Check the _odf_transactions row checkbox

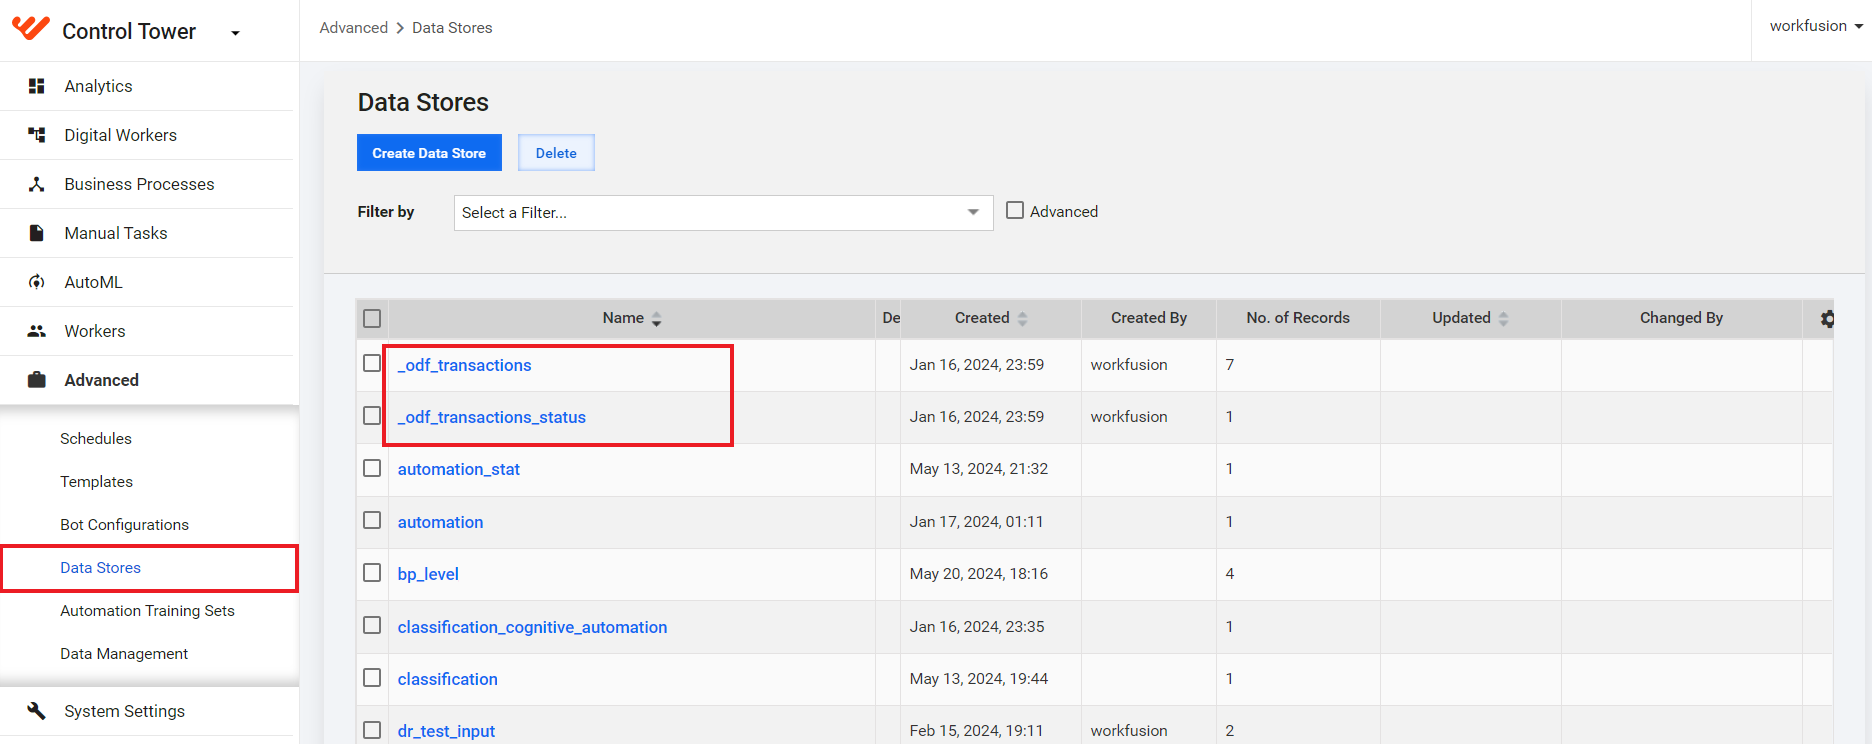point(372,363)
